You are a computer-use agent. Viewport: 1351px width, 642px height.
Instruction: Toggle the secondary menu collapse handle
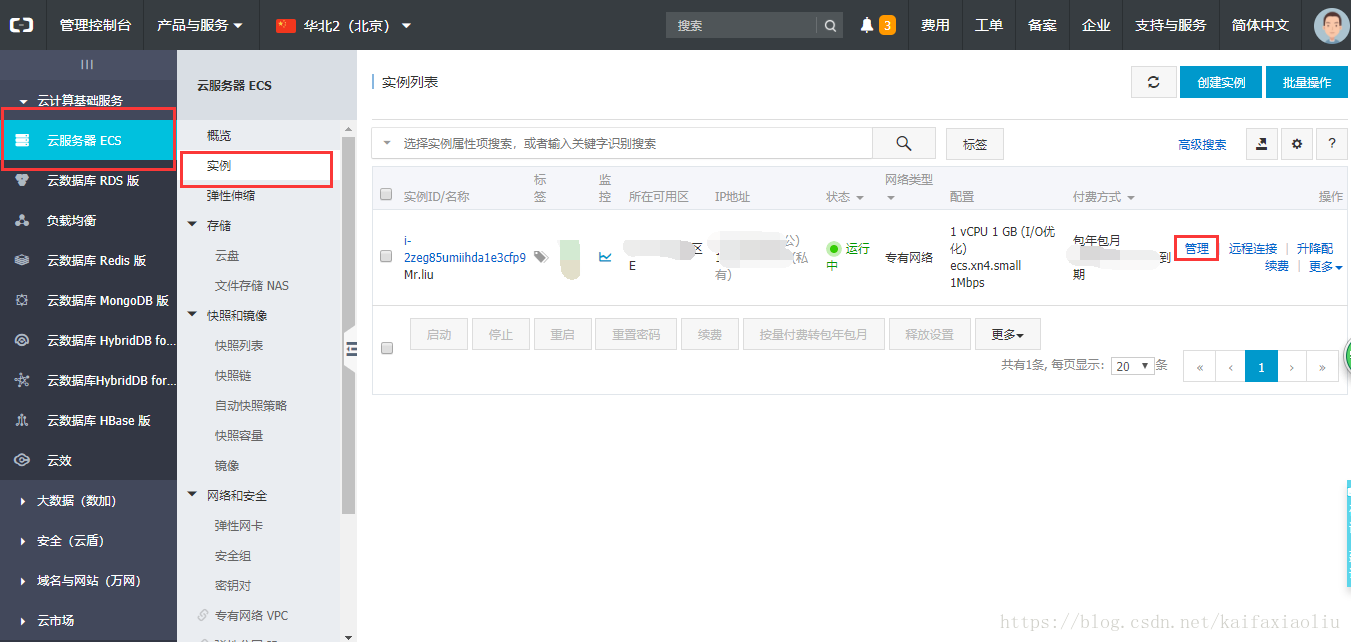[351, 348]
